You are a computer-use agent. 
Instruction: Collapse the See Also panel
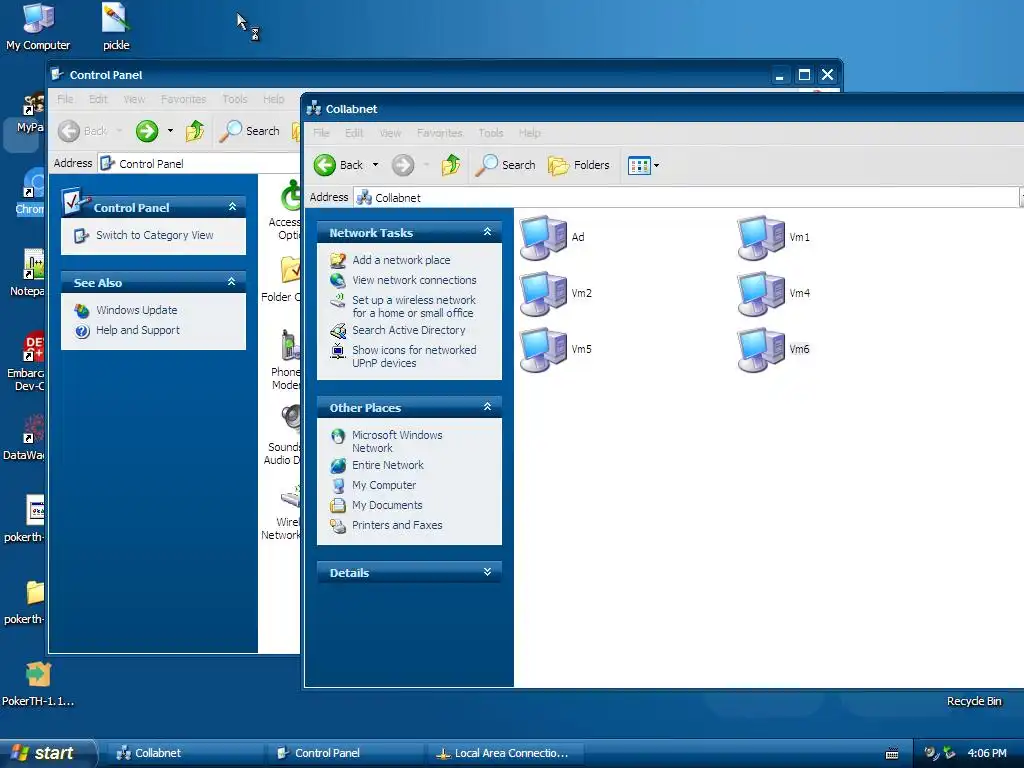231,281
